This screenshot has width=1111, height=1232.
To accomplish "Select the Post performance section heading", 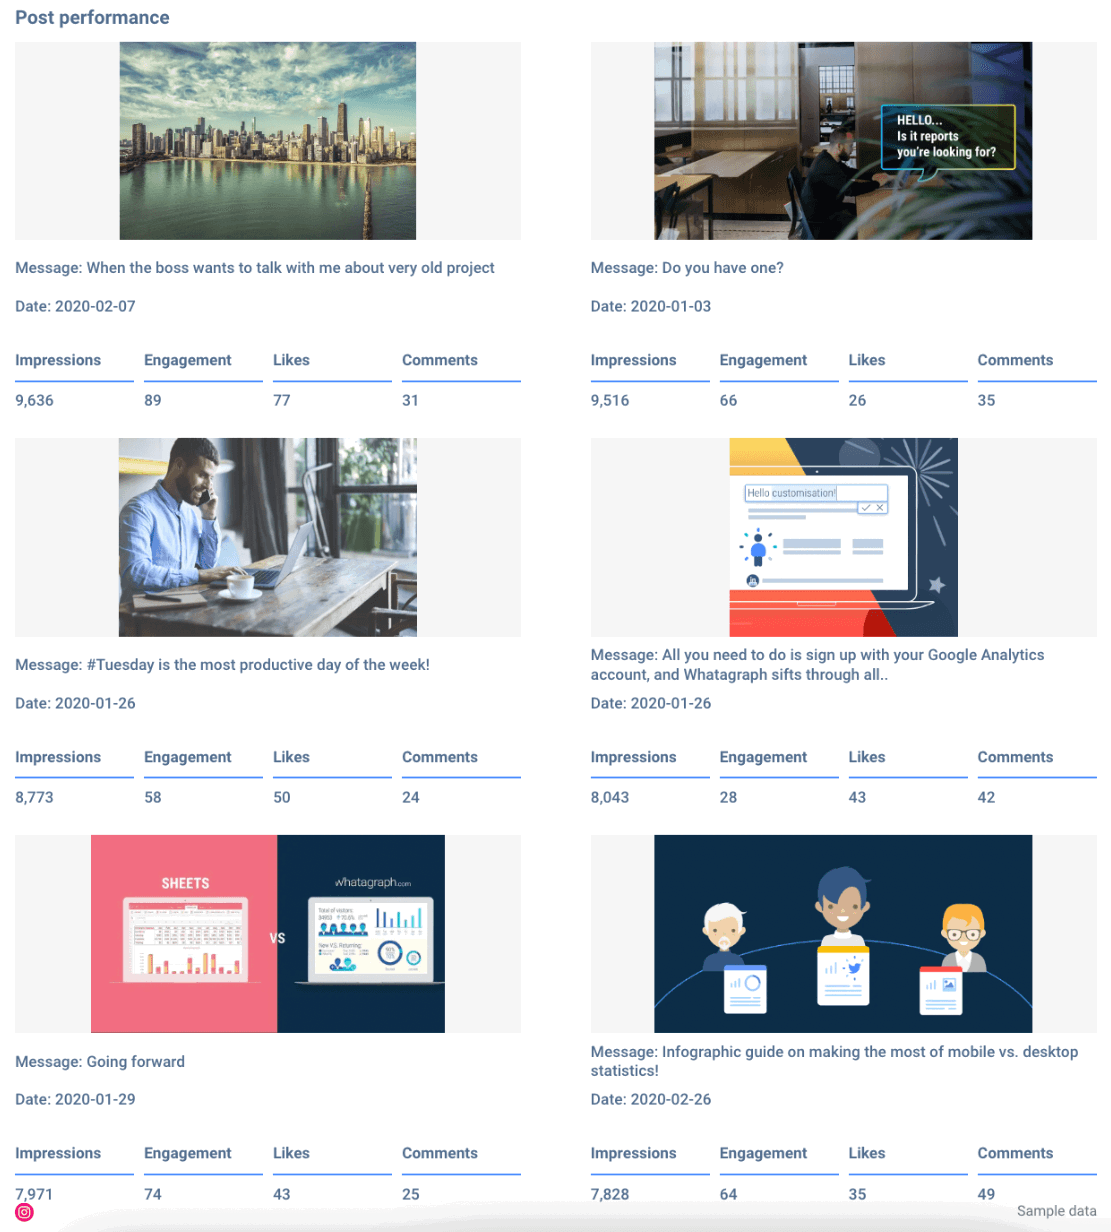I will click(92, 17).
